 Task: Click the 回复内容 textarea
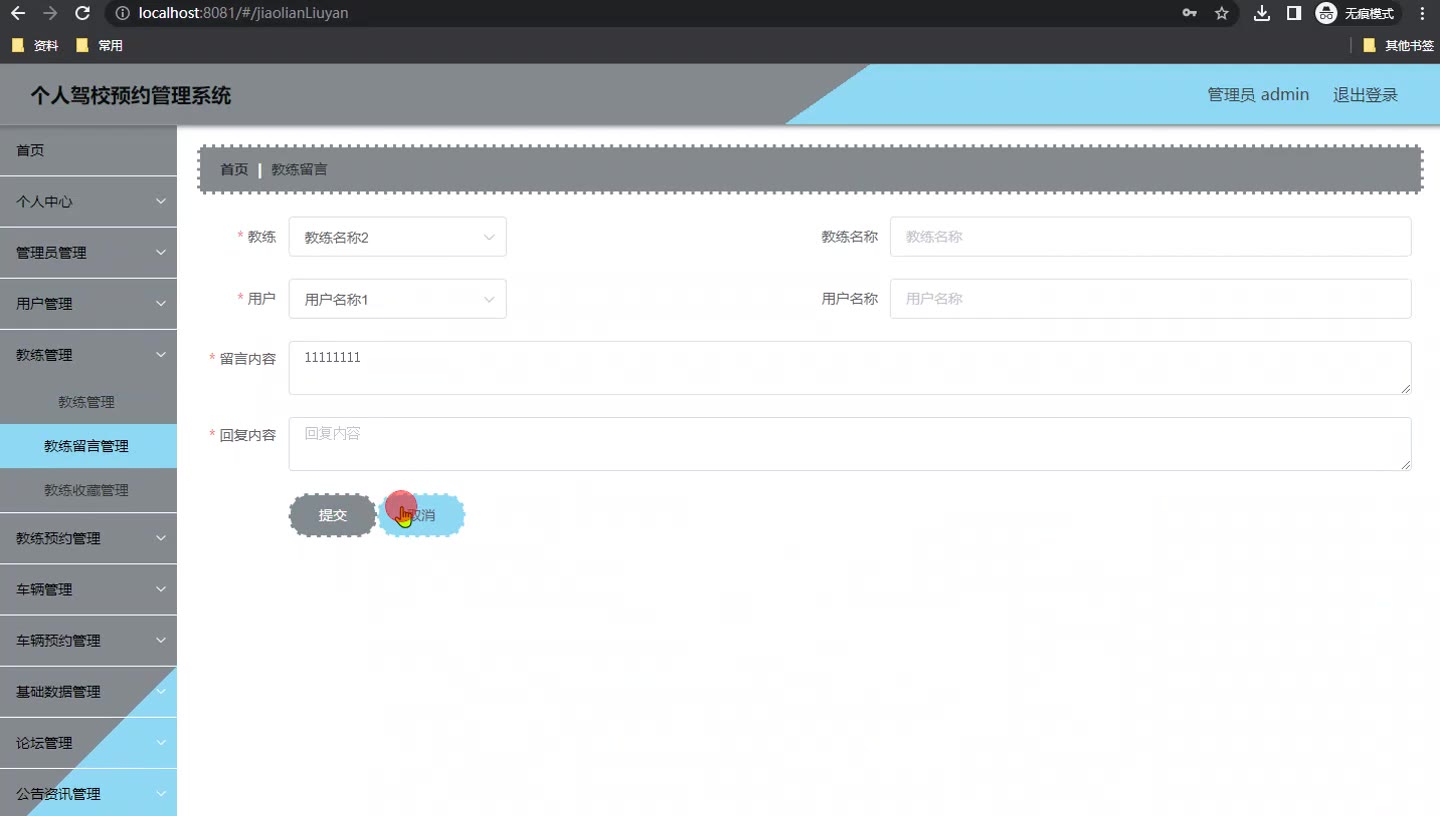click(850, 444)
